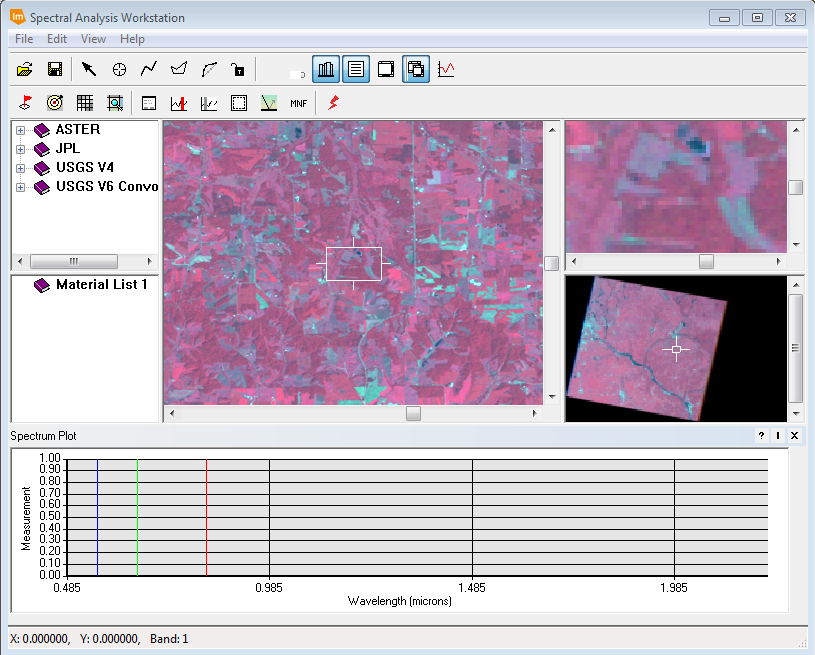Viewport: 815px width, 655px height.
Task: Click zoom view vertical scrollbar thumb
Action: pyautogui.click(x=796, y=187)
